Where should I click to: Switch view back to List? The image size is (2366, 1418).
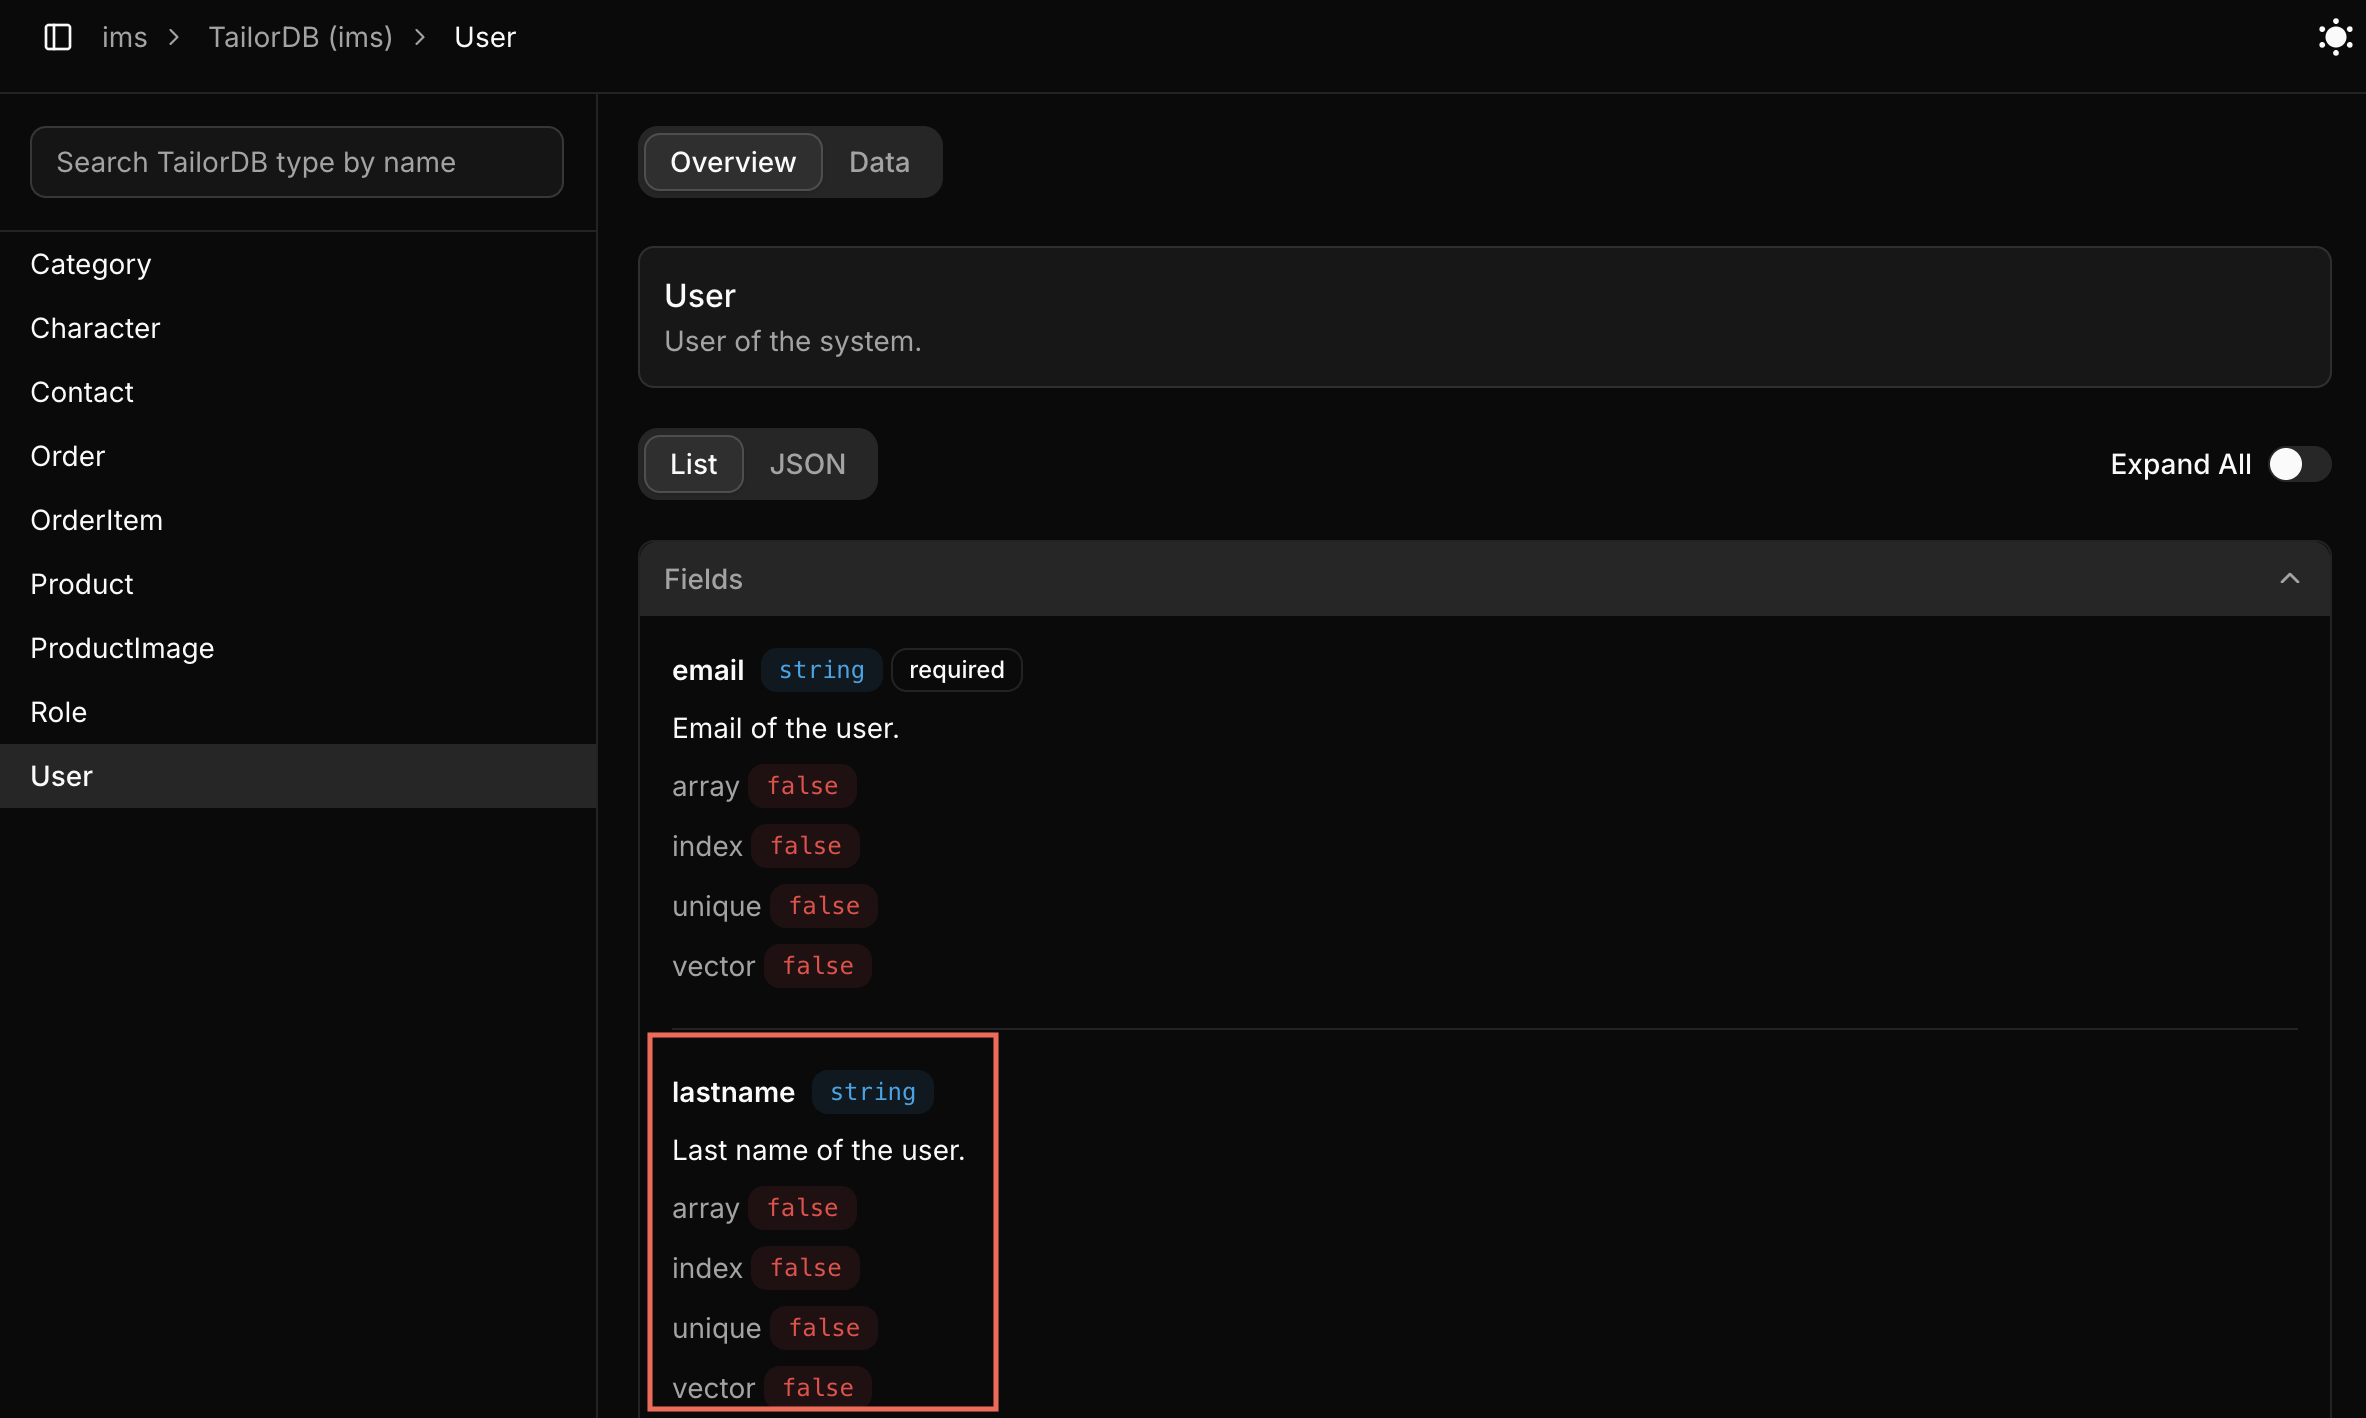[x=692, y=464]
